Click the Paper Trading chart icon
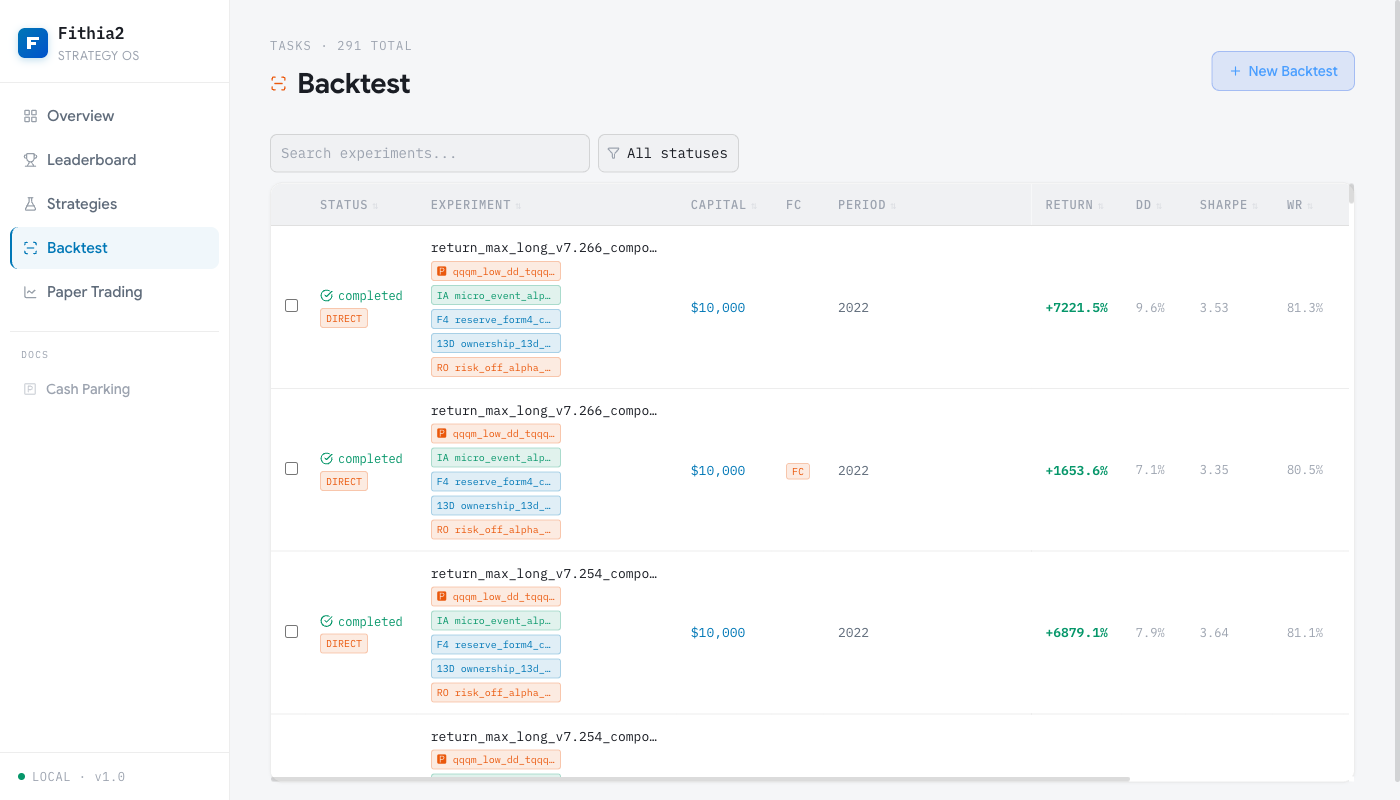Image resolution: width=1400 pixels, height=800 pixels. pos(30,292)
